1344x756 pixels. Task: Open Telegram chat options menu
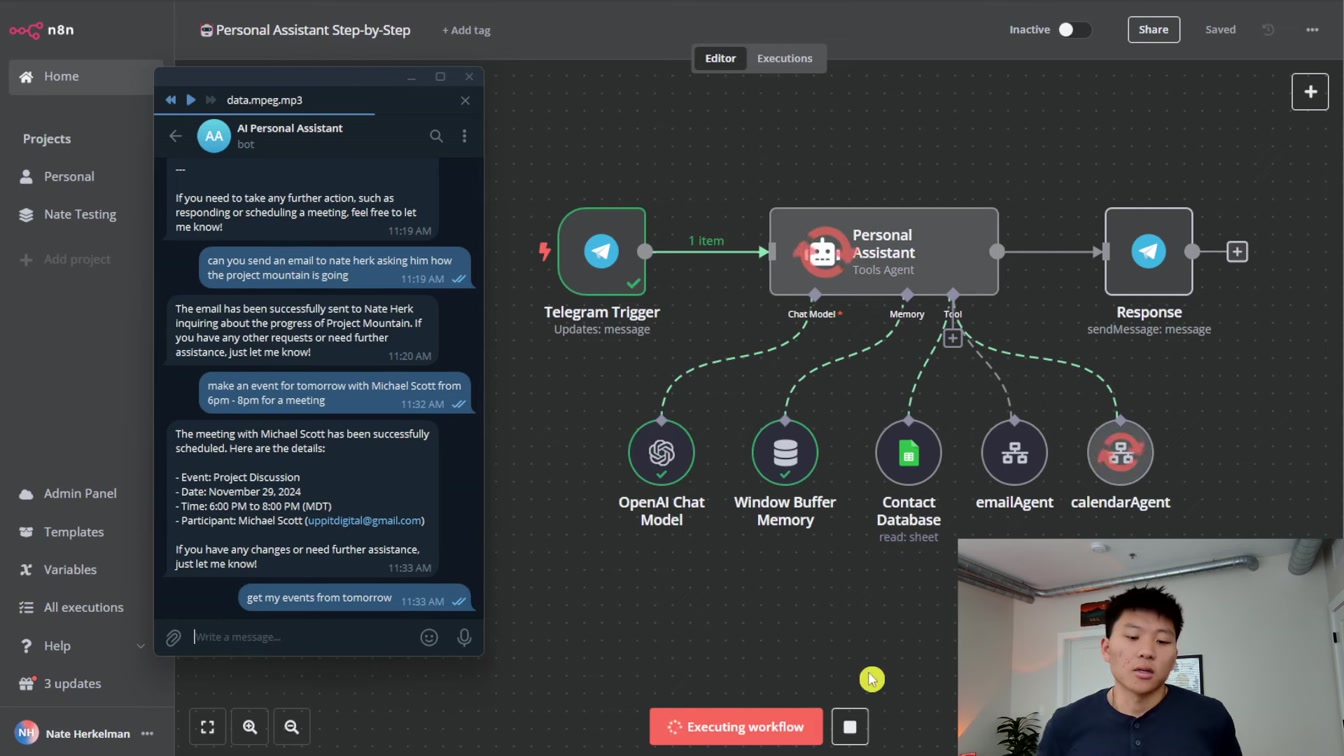[464, 136]
